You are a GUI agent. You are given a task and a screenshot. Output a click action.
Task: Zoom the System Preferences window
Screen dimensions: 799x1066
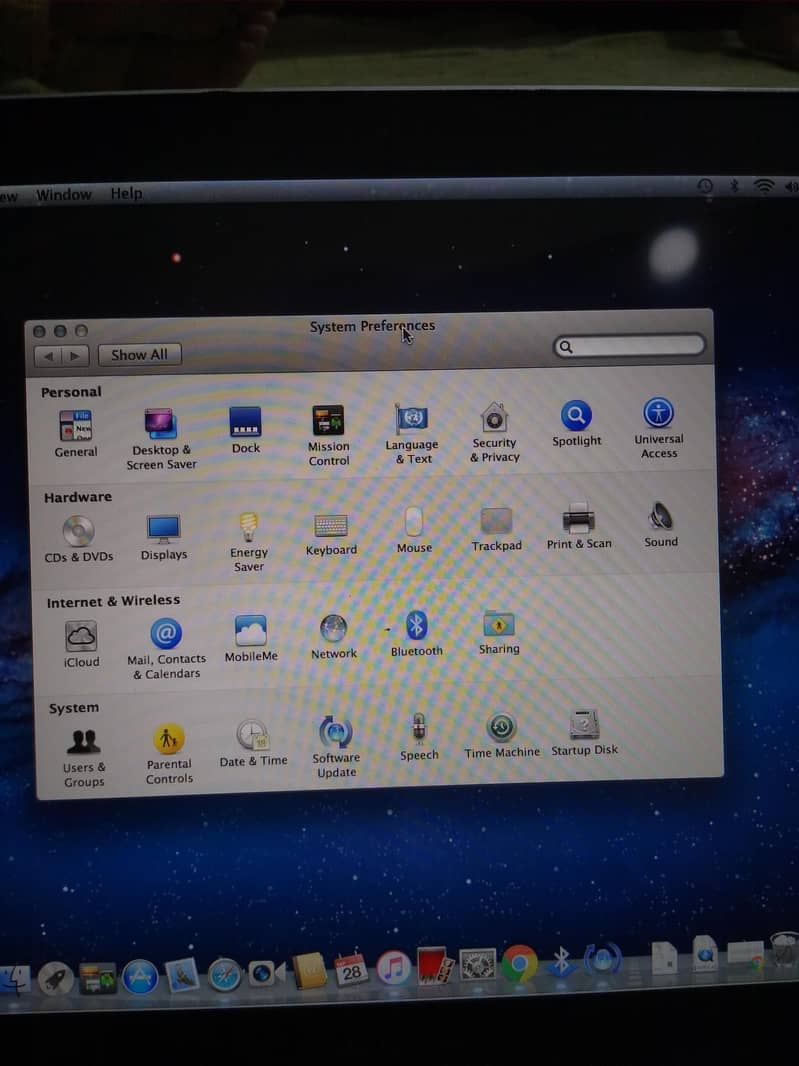click(x=81, y=330)
